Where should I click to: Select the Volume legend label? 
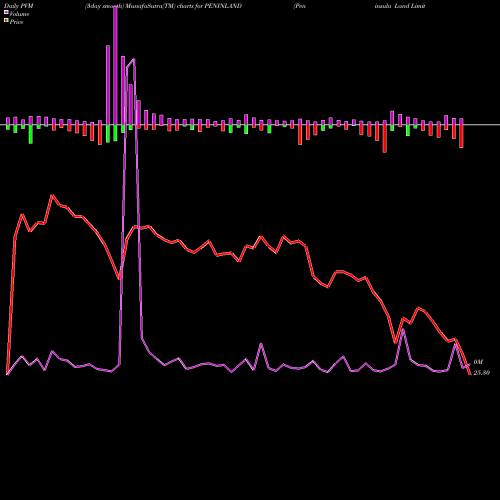pyautogui.click(x=19, y=14)
